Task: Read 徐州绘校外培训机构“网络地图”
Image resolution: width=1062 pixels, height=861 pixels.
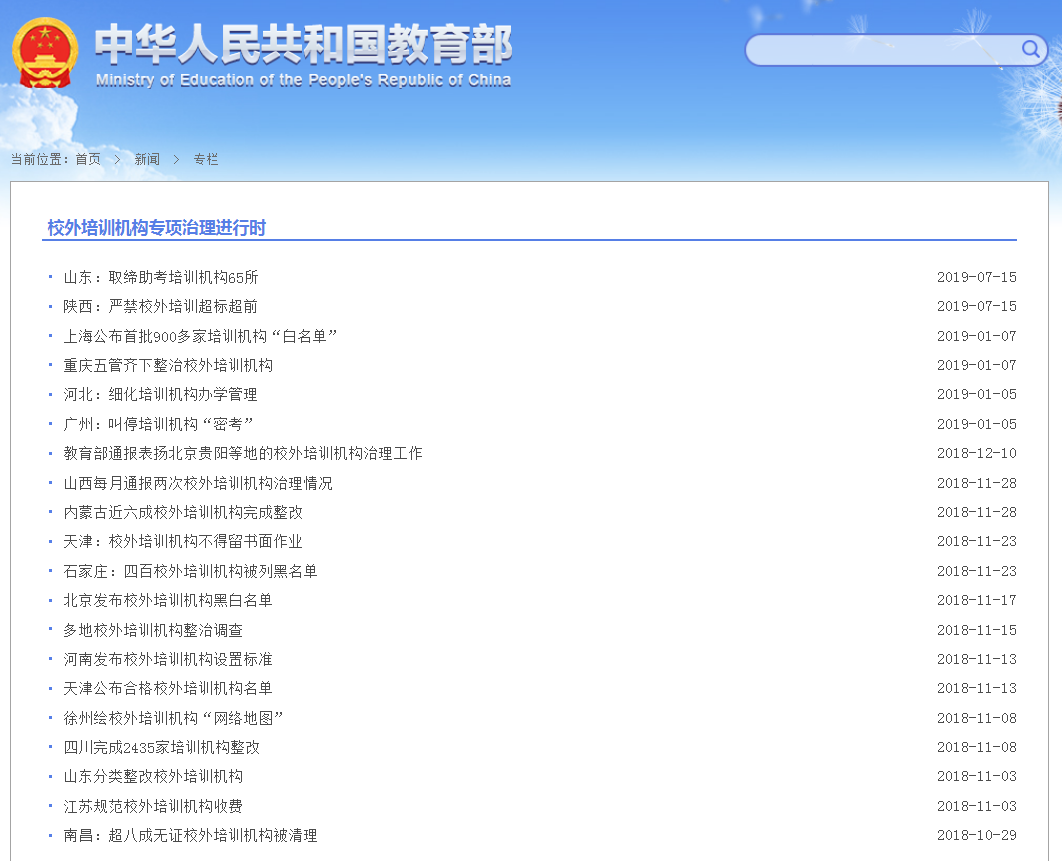Action: (174, 718)
